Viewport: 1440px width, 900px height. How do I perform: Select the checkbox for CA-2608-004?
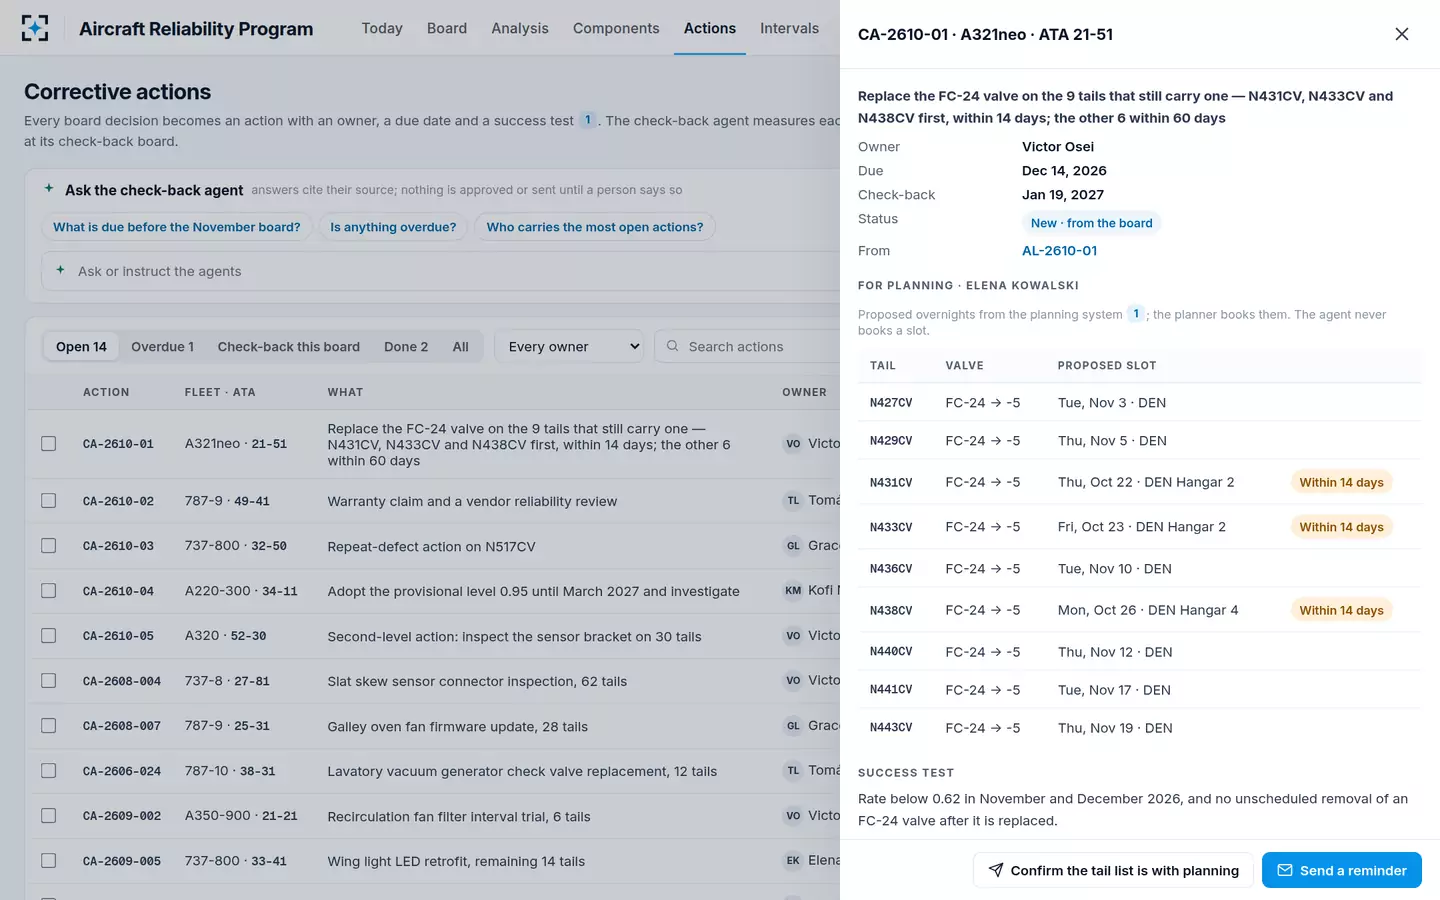point(48,681)
